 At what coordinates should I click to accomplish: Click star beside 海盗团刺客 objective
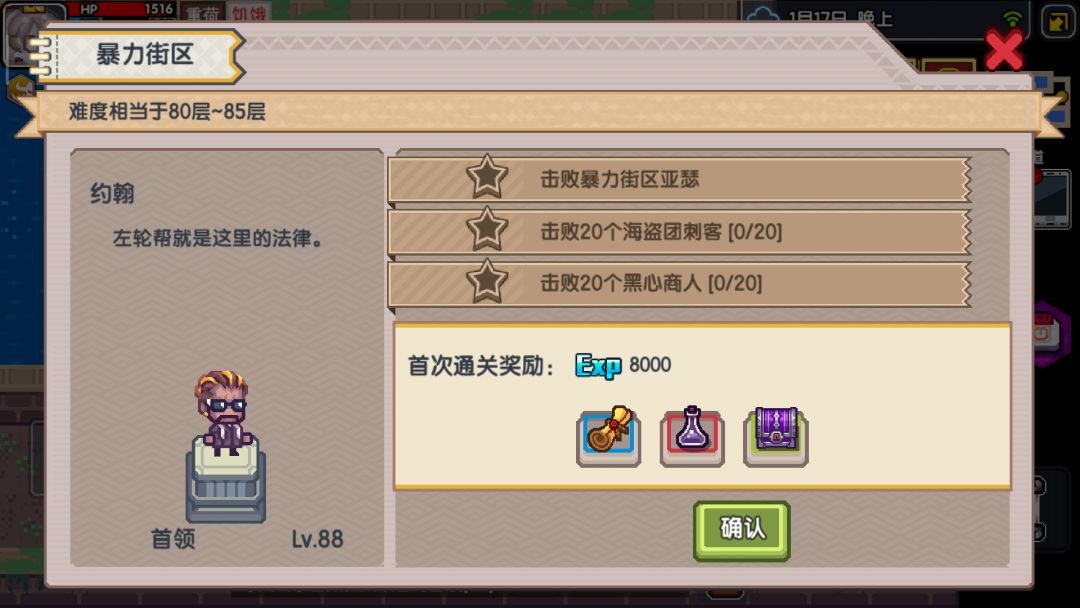point(487,230)
